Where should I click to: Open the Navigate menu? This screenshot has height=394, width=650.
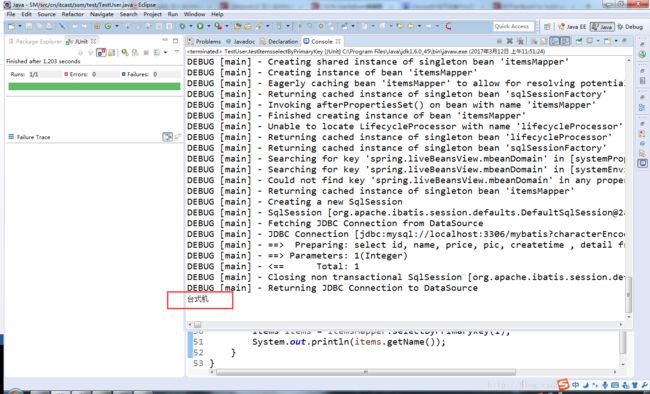102,14
